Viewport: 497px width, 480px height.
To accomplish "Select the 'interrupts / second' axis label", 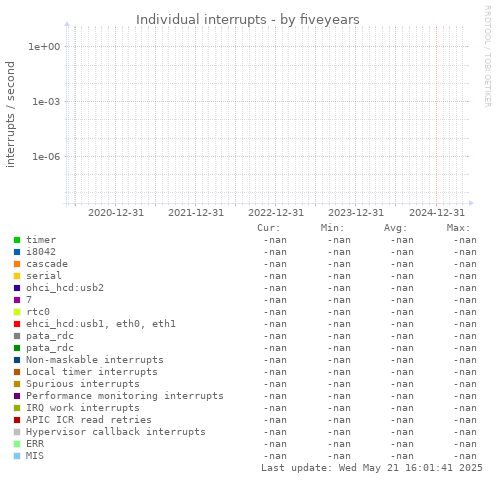I will point(10,114).
